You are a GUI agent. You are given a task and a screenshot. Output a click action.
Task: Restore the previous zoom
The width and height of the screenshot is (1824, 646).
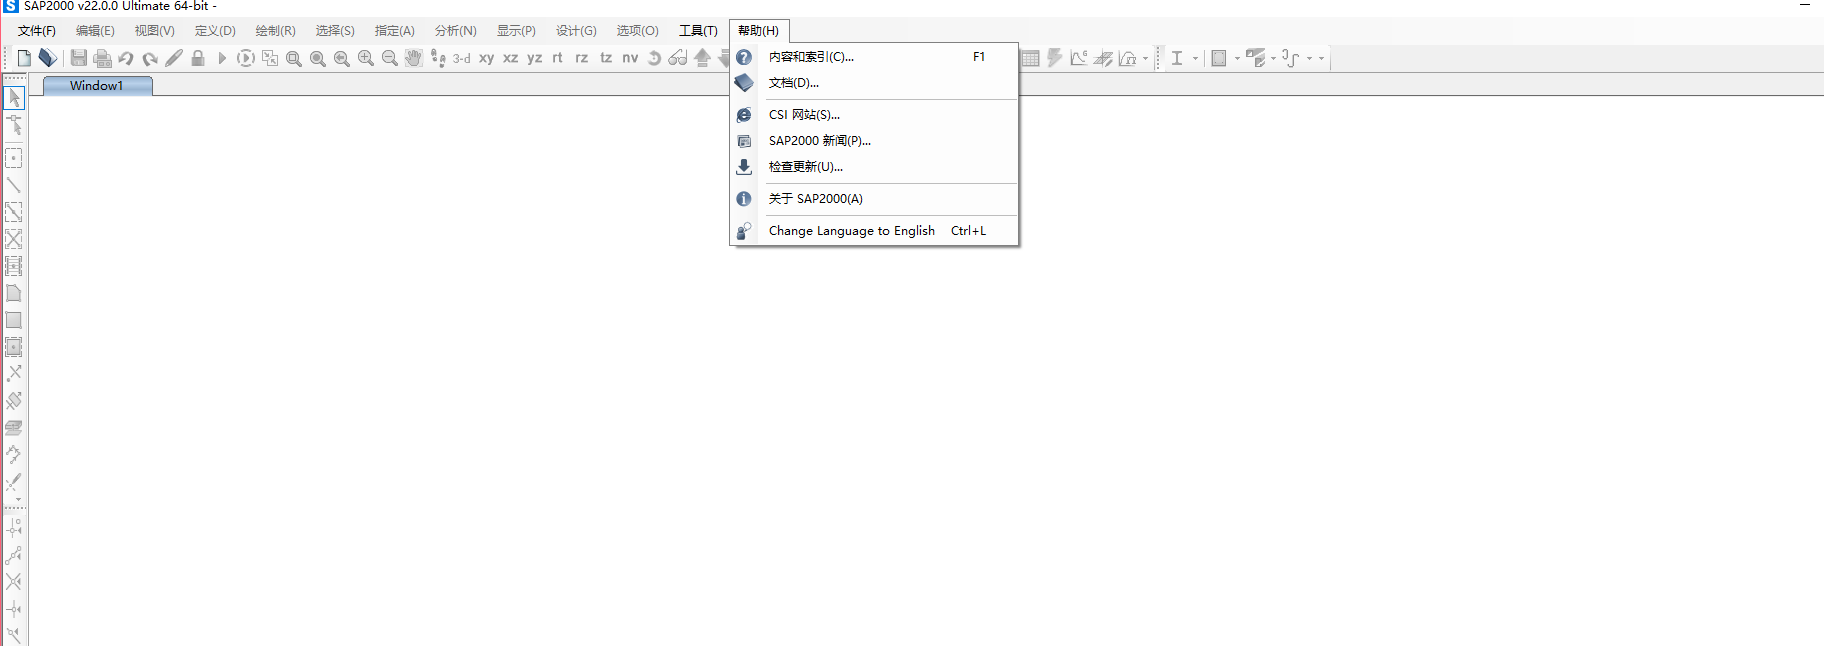pos(342,58)
